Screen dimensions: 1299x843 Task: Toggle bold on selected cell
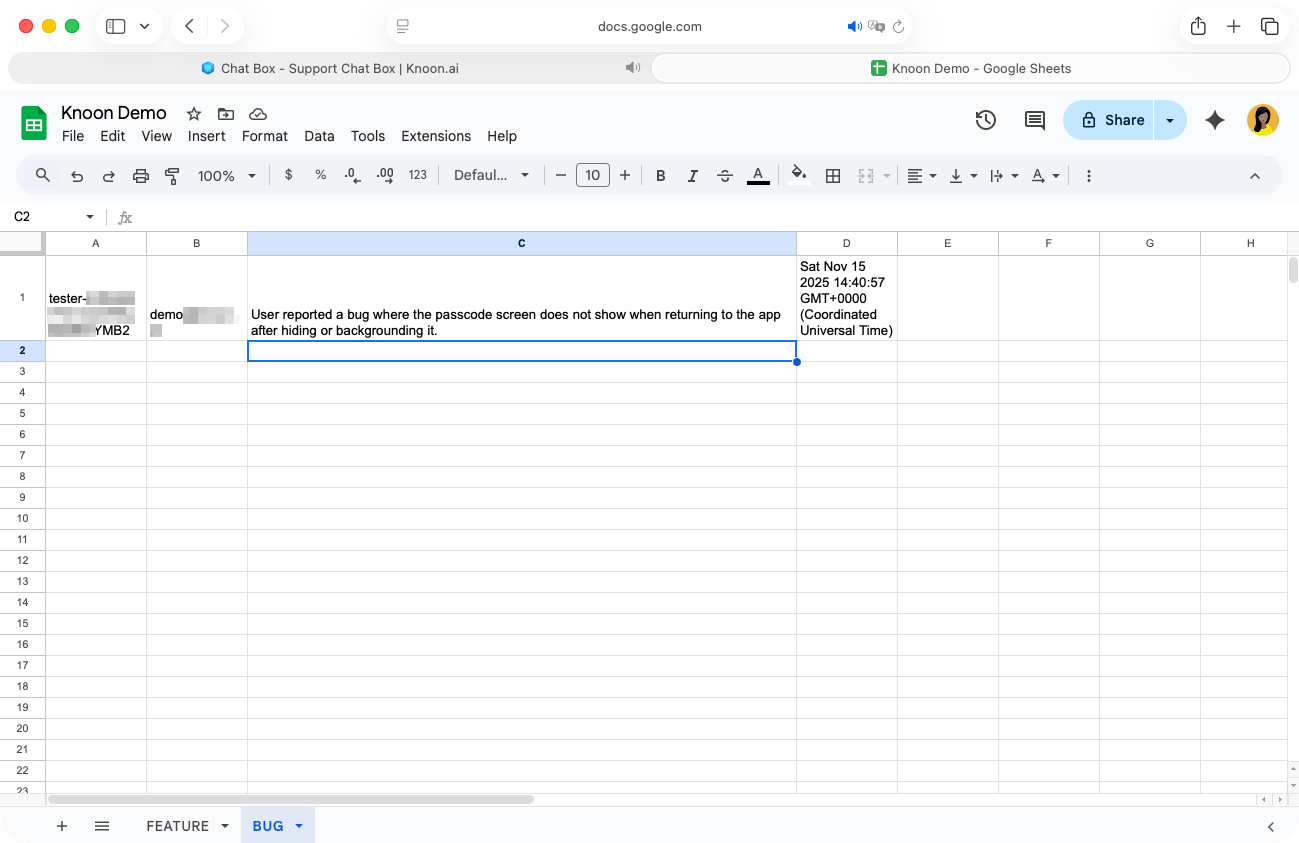point(660,175)
